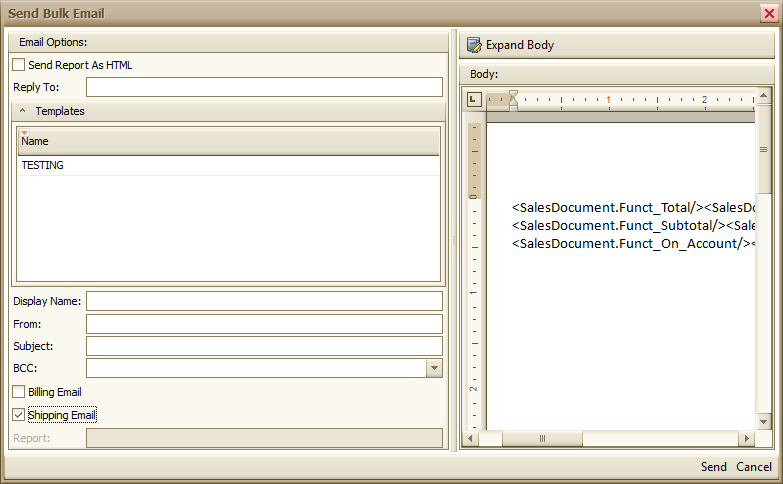The image size is (783, 484).
Task: Click the Expand Body notepad icon
Action: pyautogui.click(x=475, y=45)
